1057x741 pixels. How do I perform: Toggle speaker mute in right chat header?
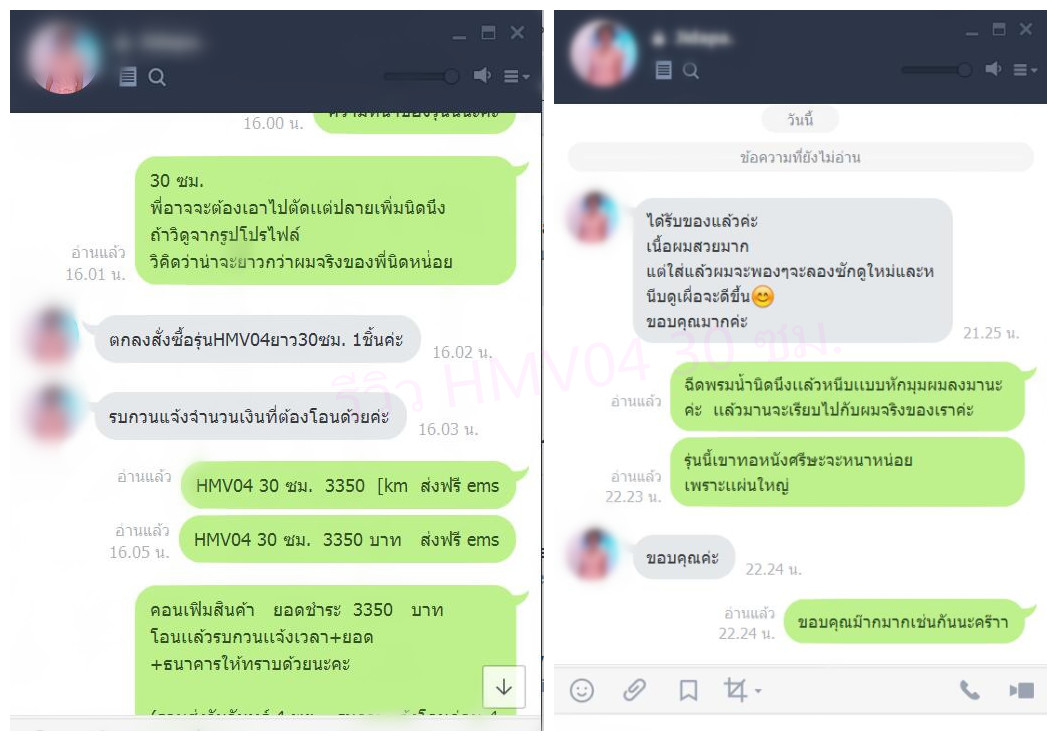(993, 68)
